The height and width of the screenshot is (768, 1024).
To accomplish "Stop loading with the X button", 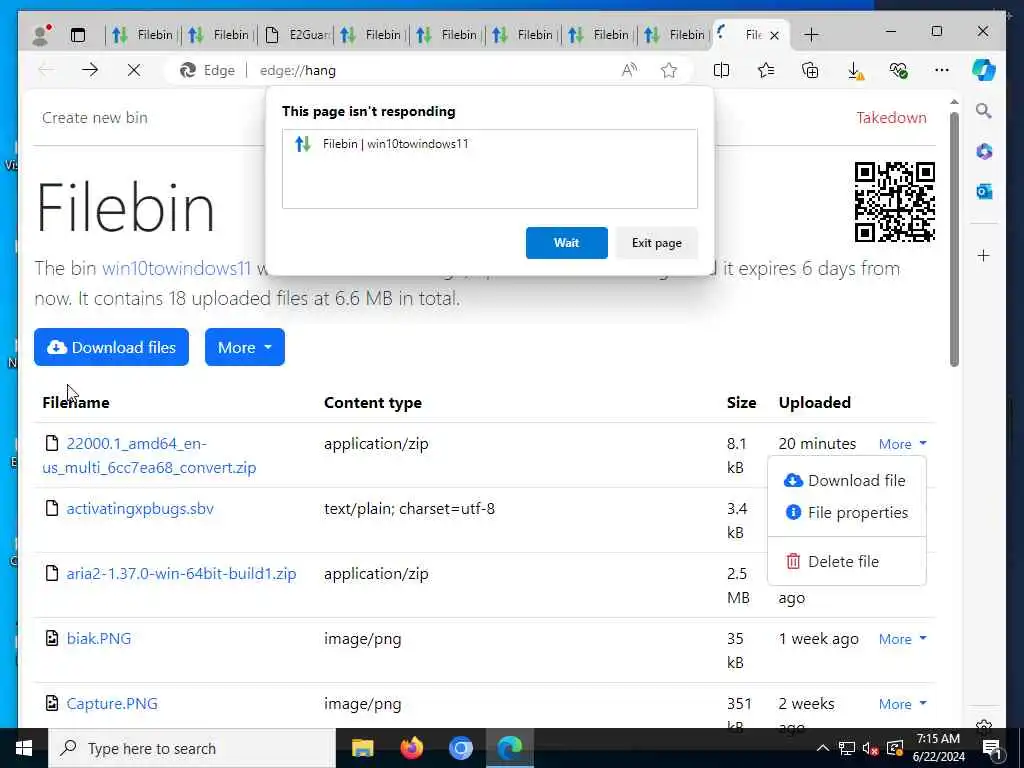I will [134, 70].
